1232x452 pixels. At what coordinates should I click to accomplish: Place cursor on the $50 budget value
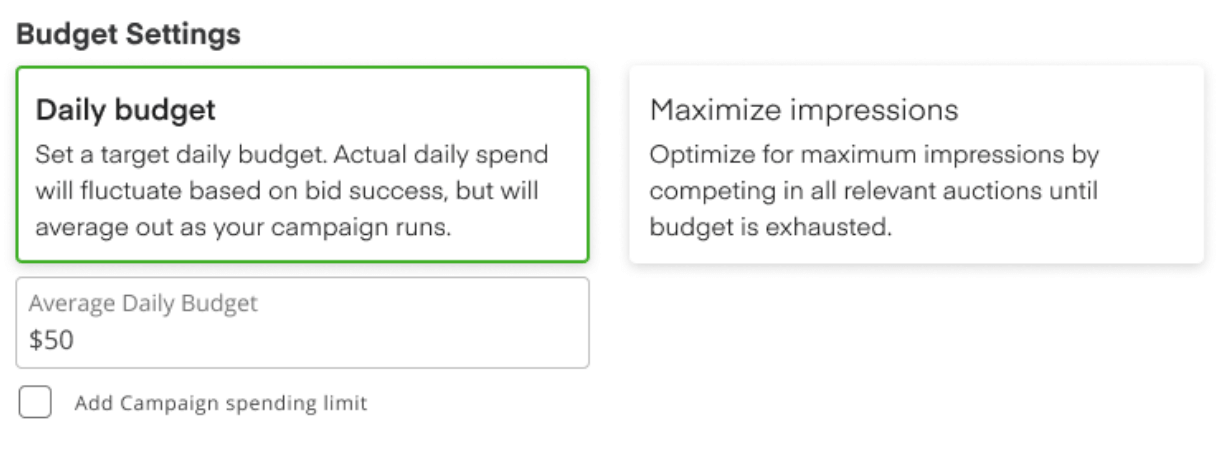point(52,341)
